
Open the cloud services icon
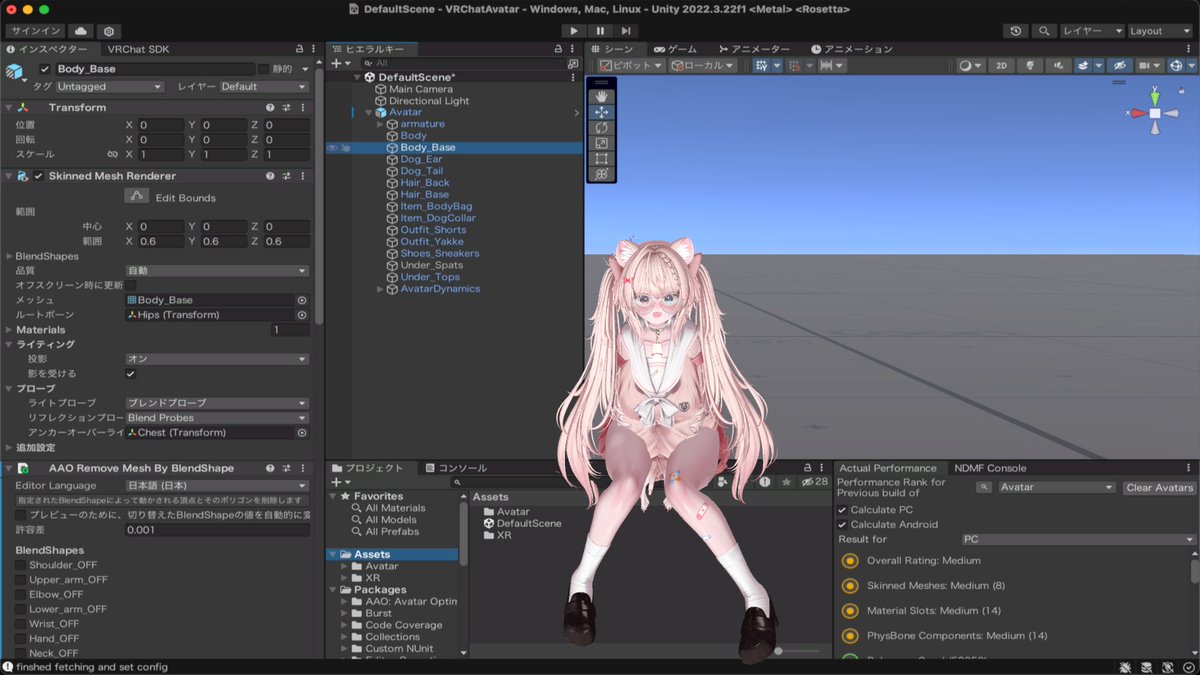pos(81,31)
